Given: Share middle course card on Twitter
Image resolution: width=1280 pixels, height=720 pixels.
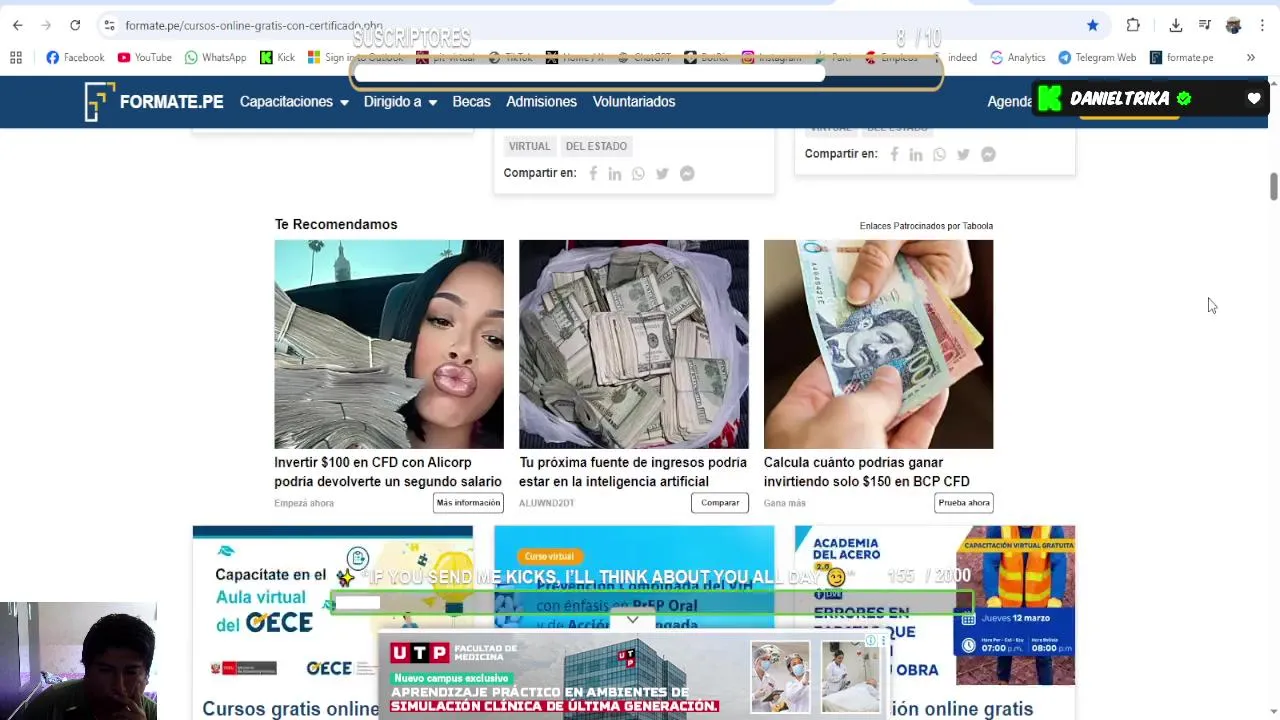Looking at the screenshot, I should tap(662, 174).
